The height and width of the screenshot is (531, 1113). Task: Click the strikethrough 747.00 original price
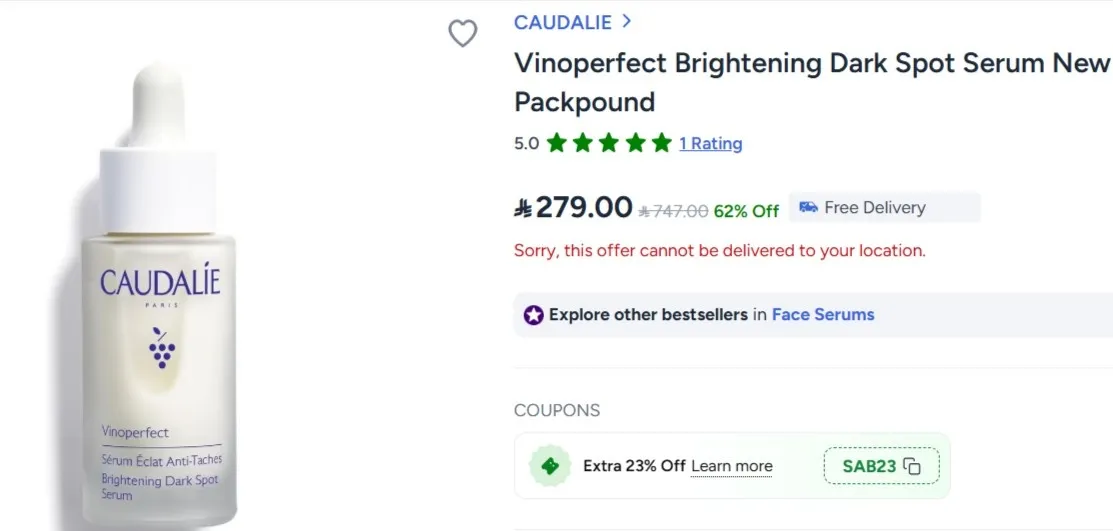tap(674, 210)
